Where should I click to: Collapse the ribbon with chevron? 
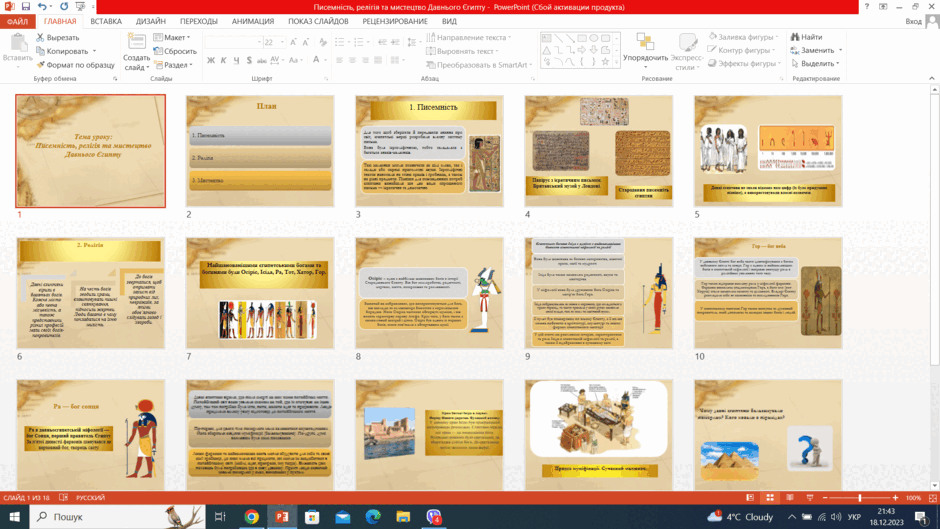932,79
